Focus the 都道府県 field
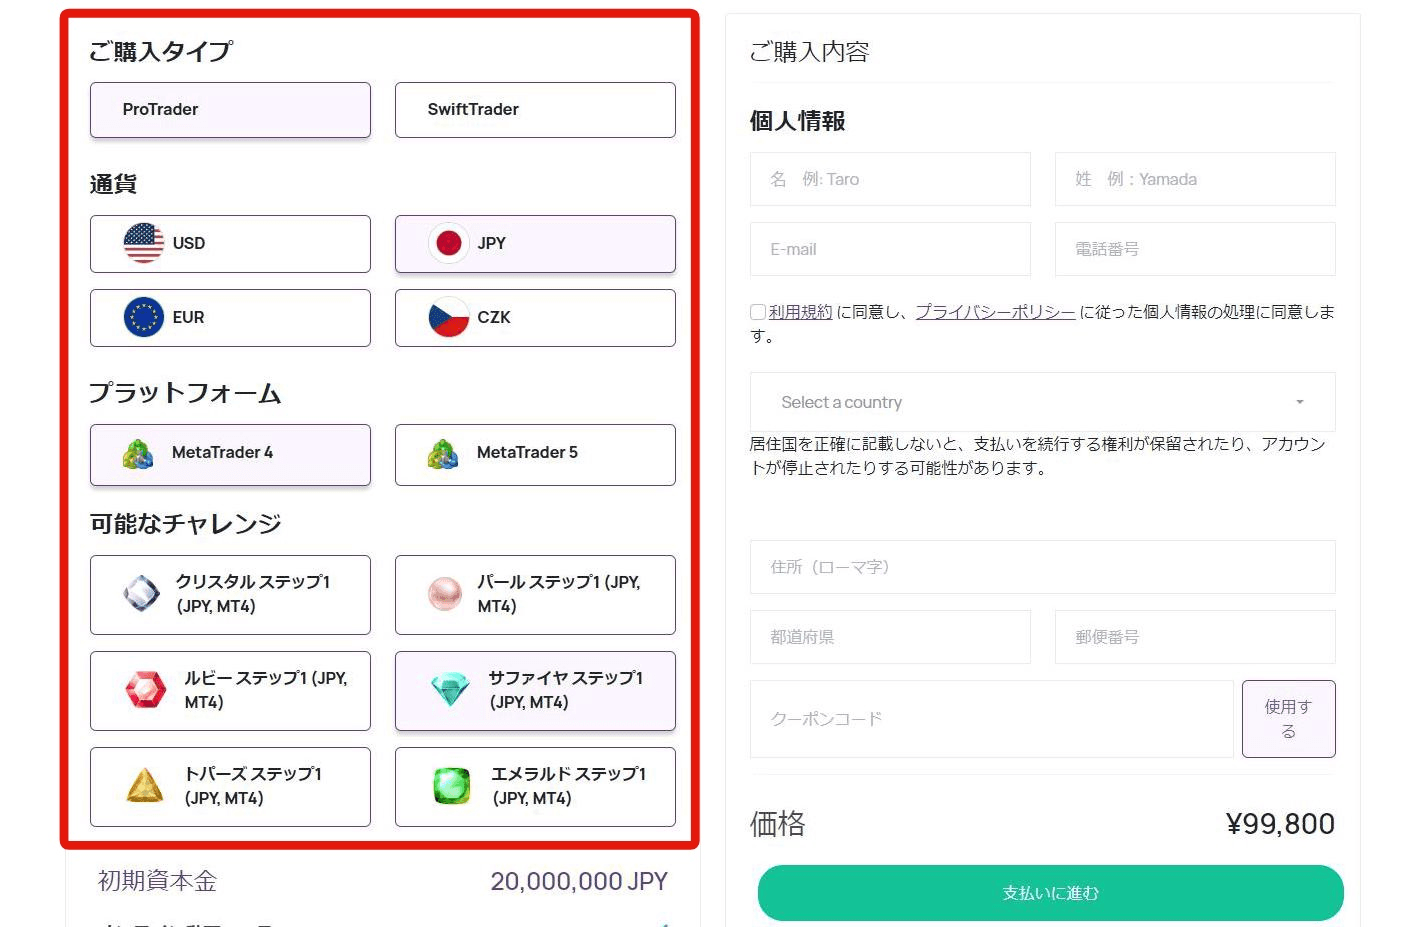 (890, 637)
